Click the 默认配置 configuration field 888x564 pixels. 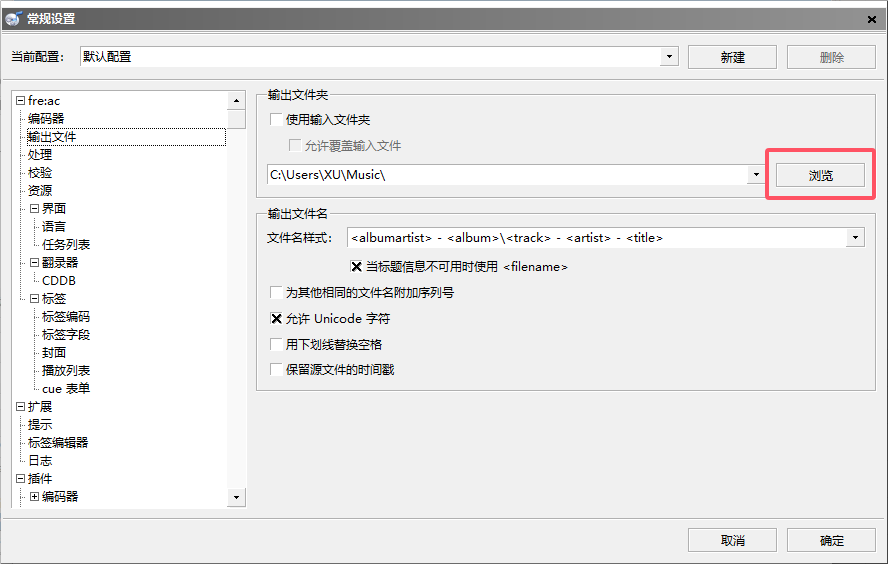tap(370, 57)
